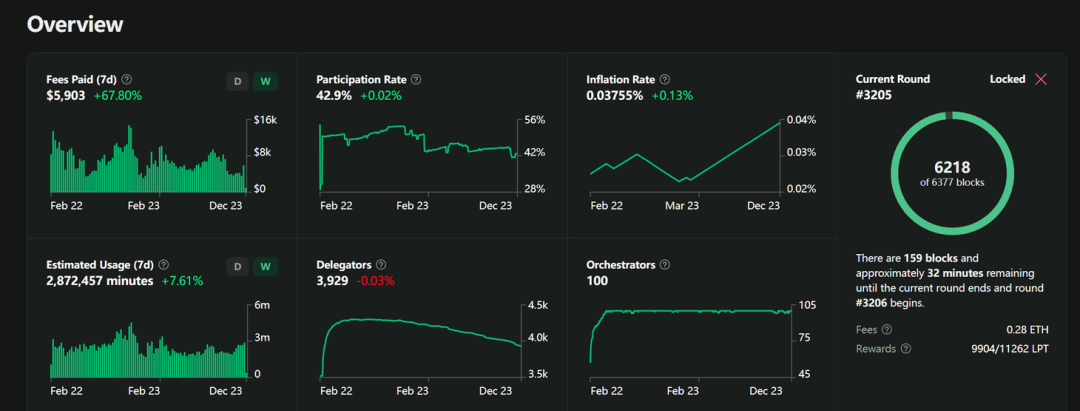Click the Delegators line chart
Image resolution: width=1080 pixels, height=411 pixels.
(x=417, y=340)
